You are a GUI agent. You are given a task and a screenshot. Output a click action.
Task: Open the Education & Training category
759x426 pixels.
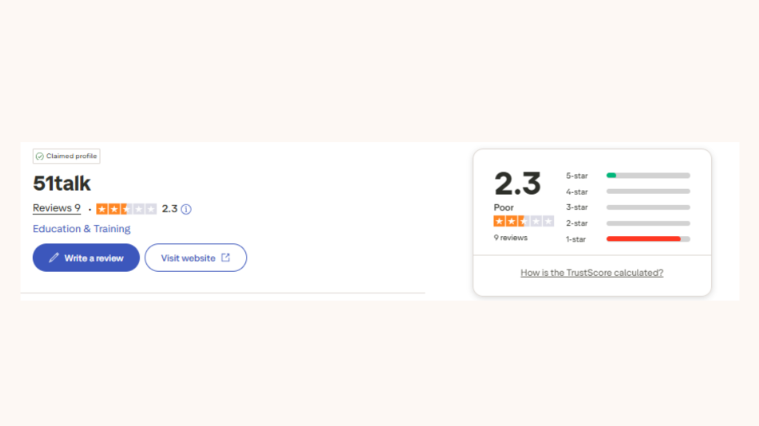point(81,228)
